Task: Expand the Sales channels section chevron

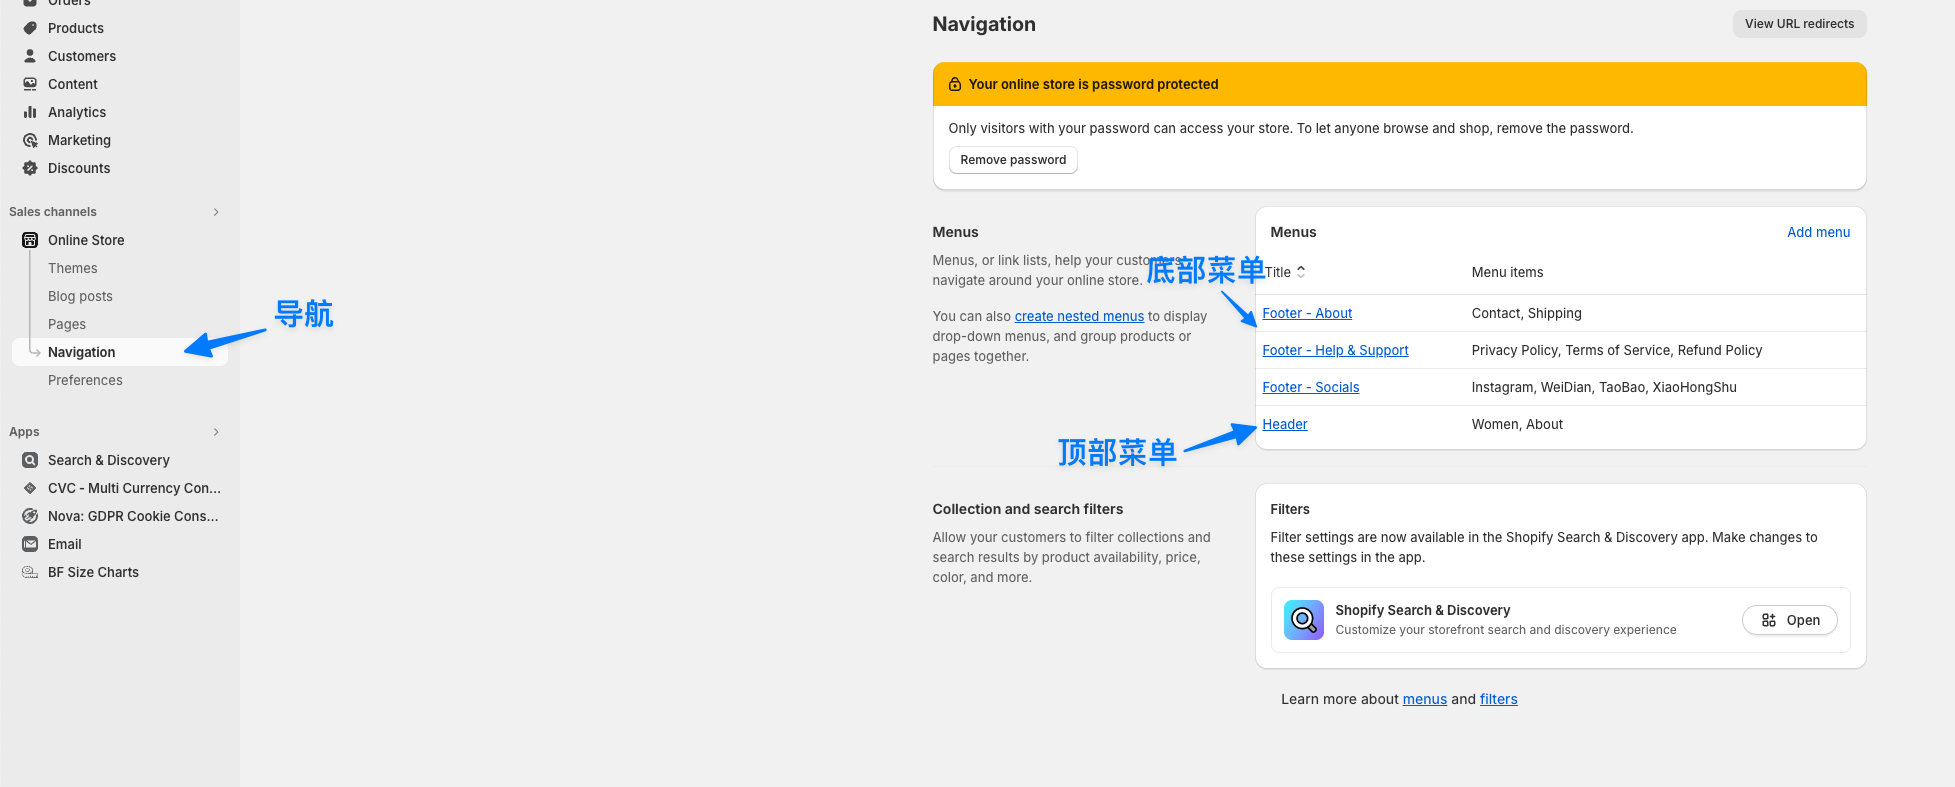Action: coord(216,212)
